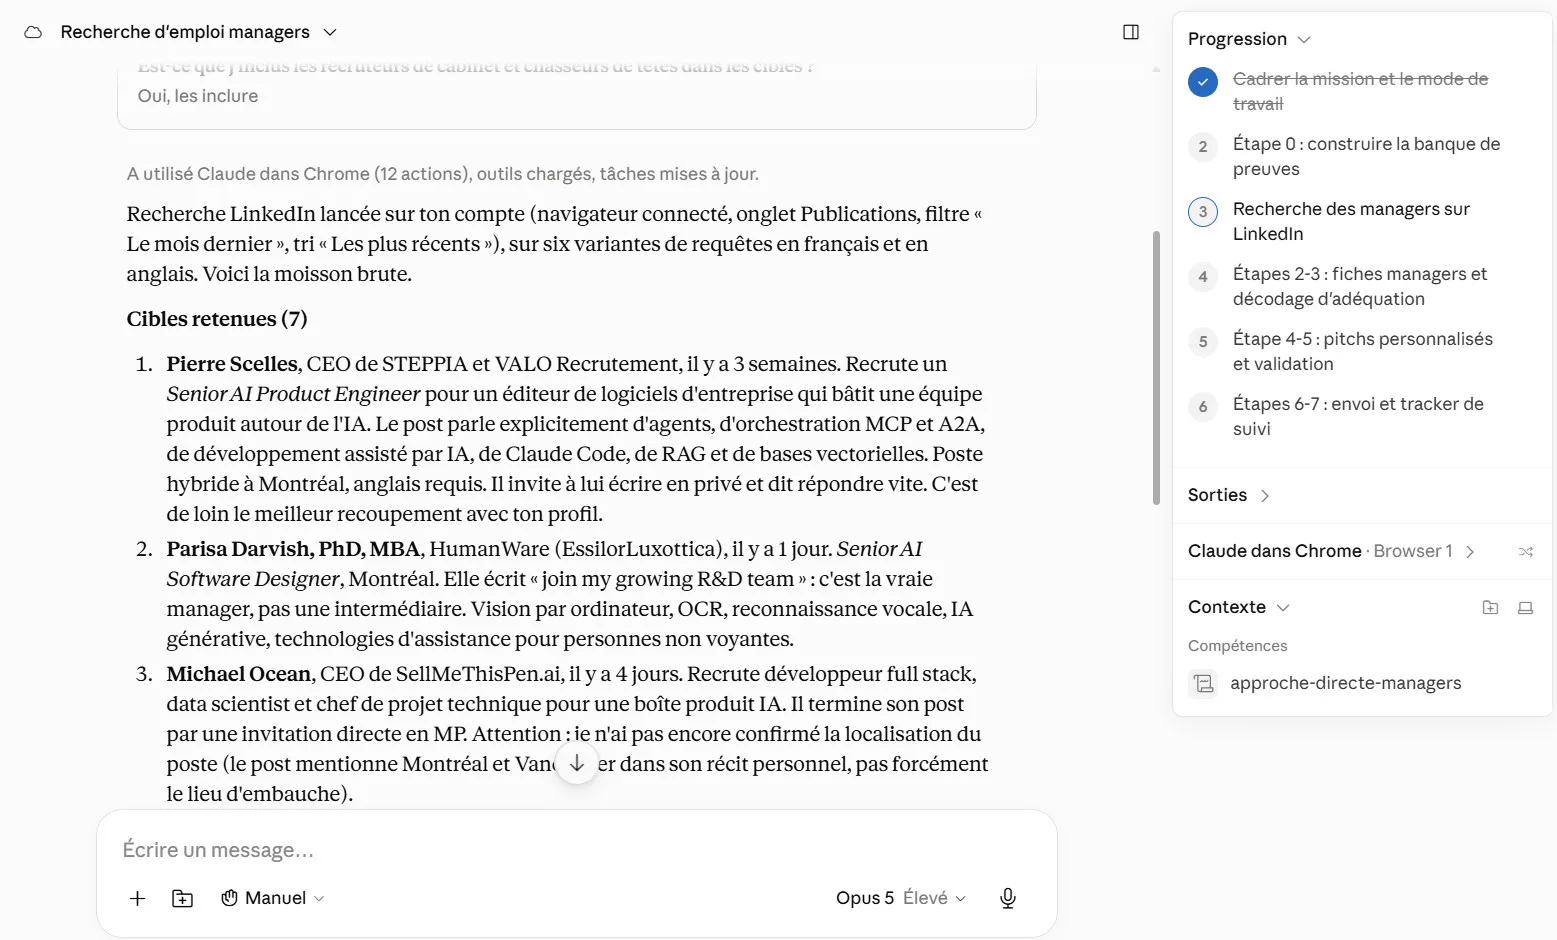Open the approche-directe-managers skill
Image resolution: width=1557 pixels, height=940 pixels.
(1345, 683)
